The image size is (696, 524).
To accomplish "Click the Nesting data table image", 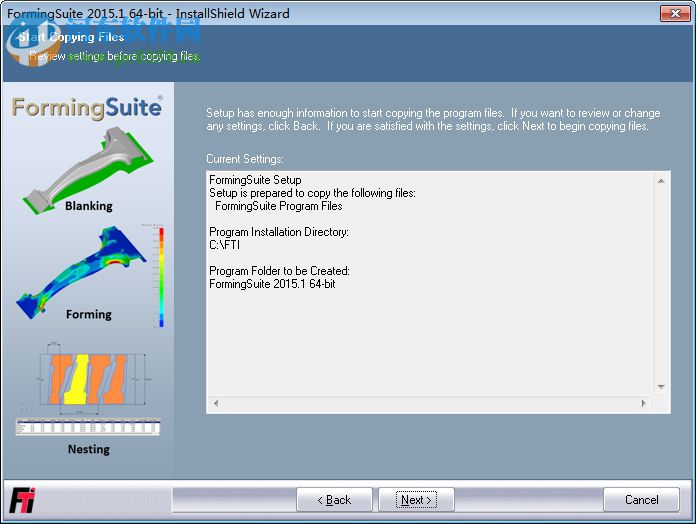I will pyautogui.click(x=88, y=427).
